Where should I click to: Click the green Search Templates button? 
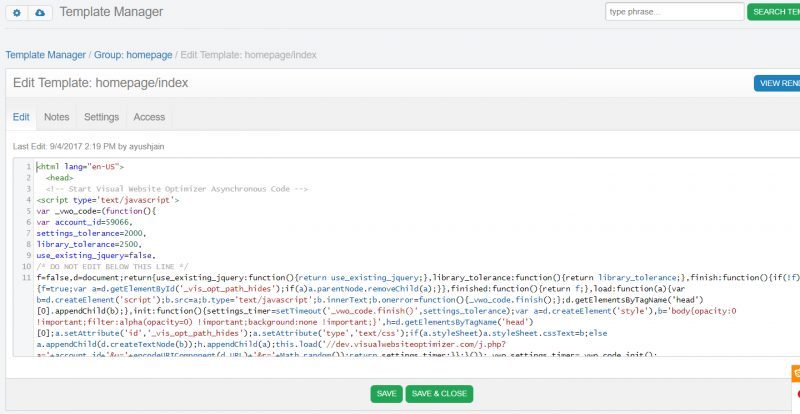774,12
